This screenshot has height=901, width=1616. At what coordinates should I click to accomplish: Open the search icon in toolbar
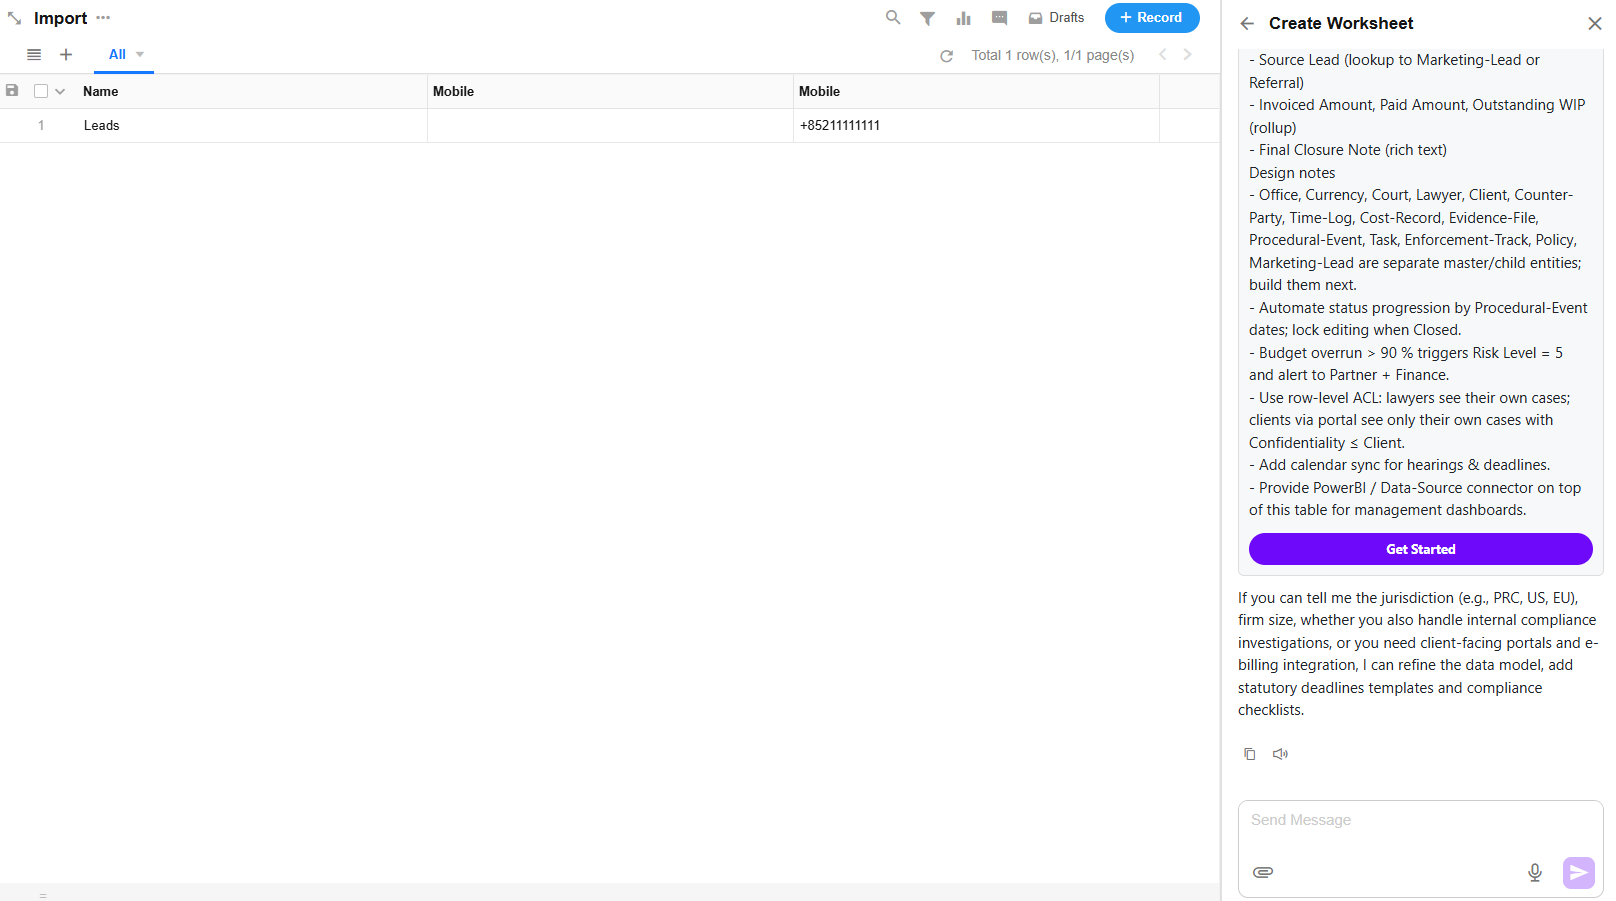(x=893, y=17)
